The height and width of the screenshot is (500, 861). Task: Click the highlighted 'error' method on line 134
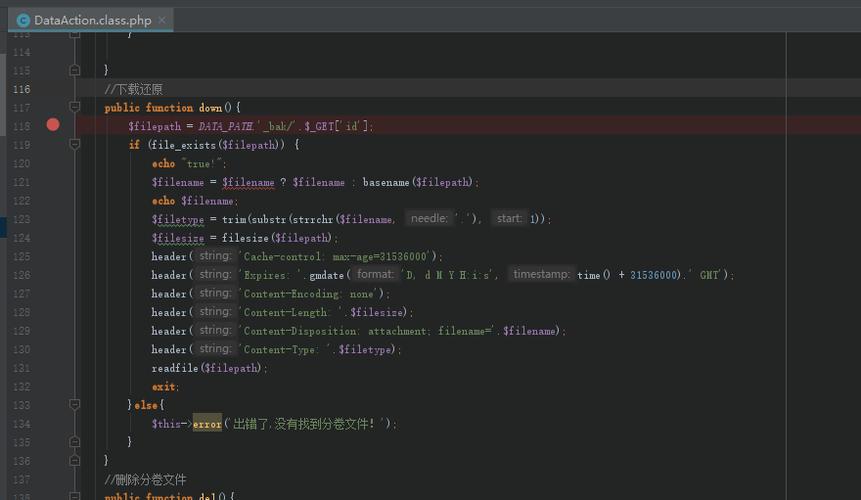point(207,424)
